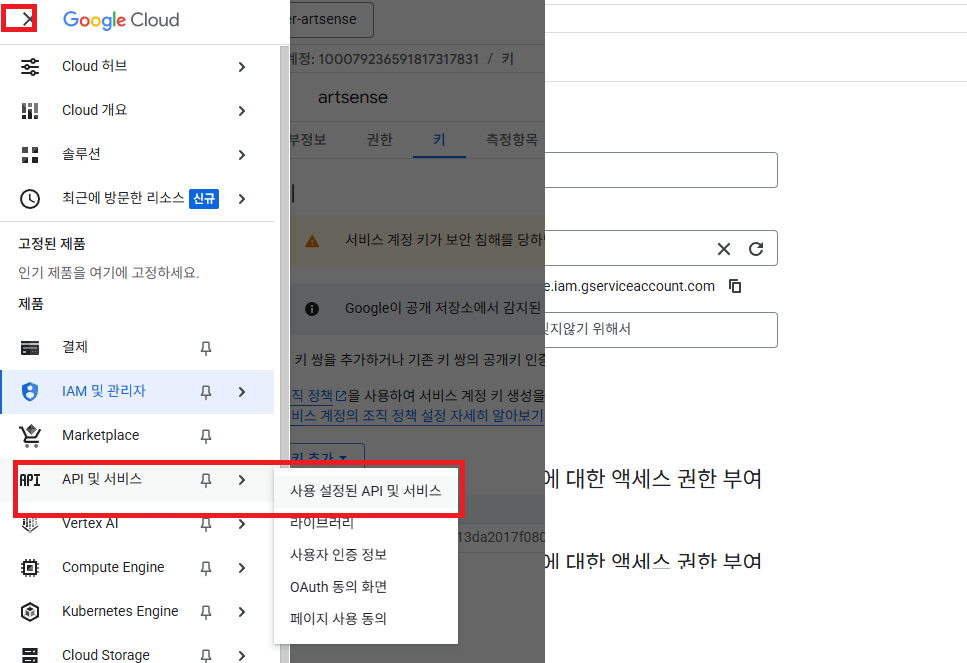Pin Cloud Storage to fixed products
This screenshot has height=663, width=967.
tap(206, 656)
